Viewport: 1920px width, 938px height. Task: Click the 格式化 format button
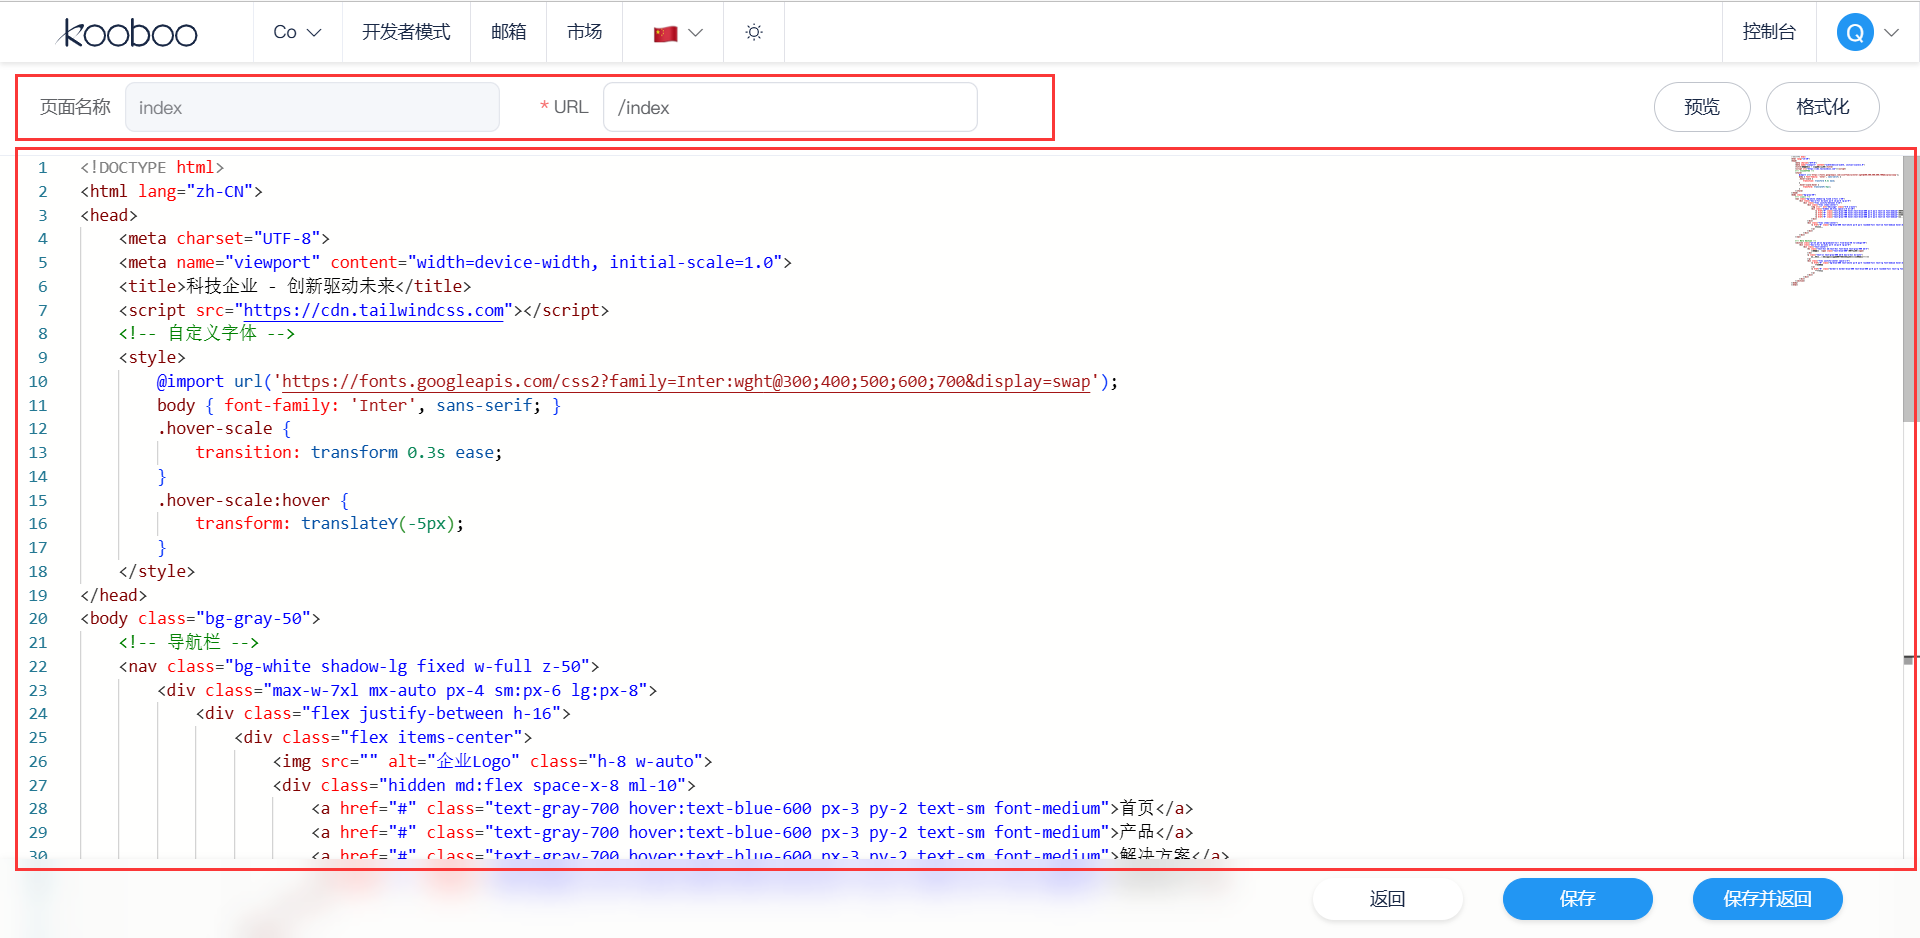point(1822,107)
